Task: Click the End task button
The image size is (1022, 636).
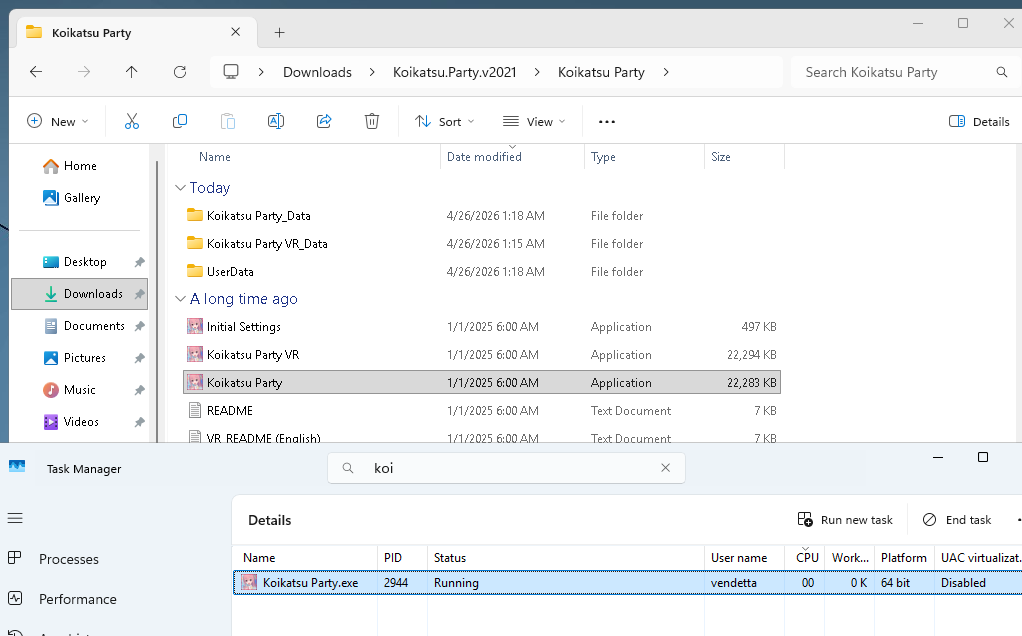Action: (957, 520)
